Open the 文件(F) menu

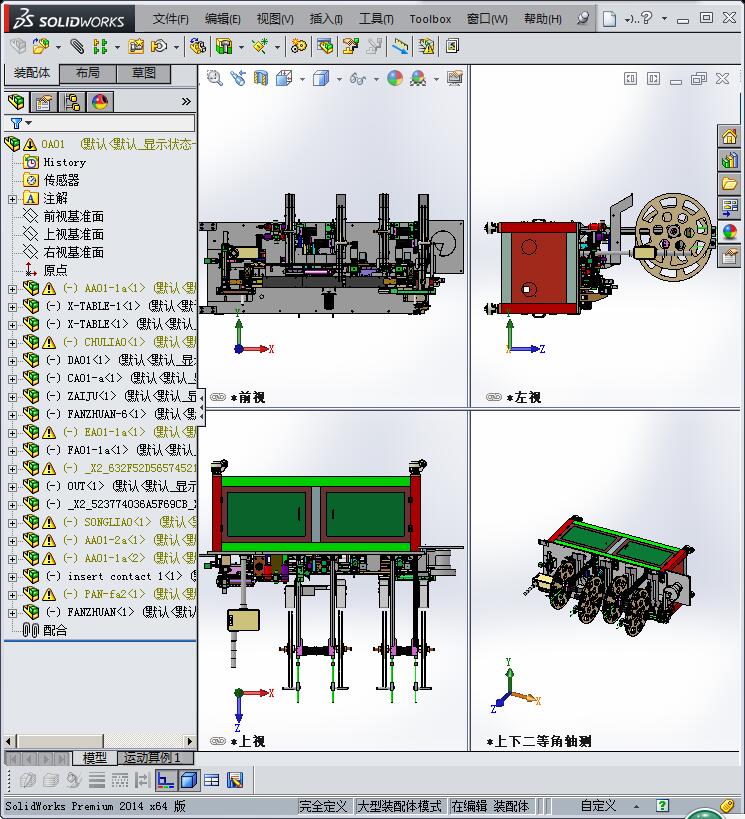click(170, 19)
